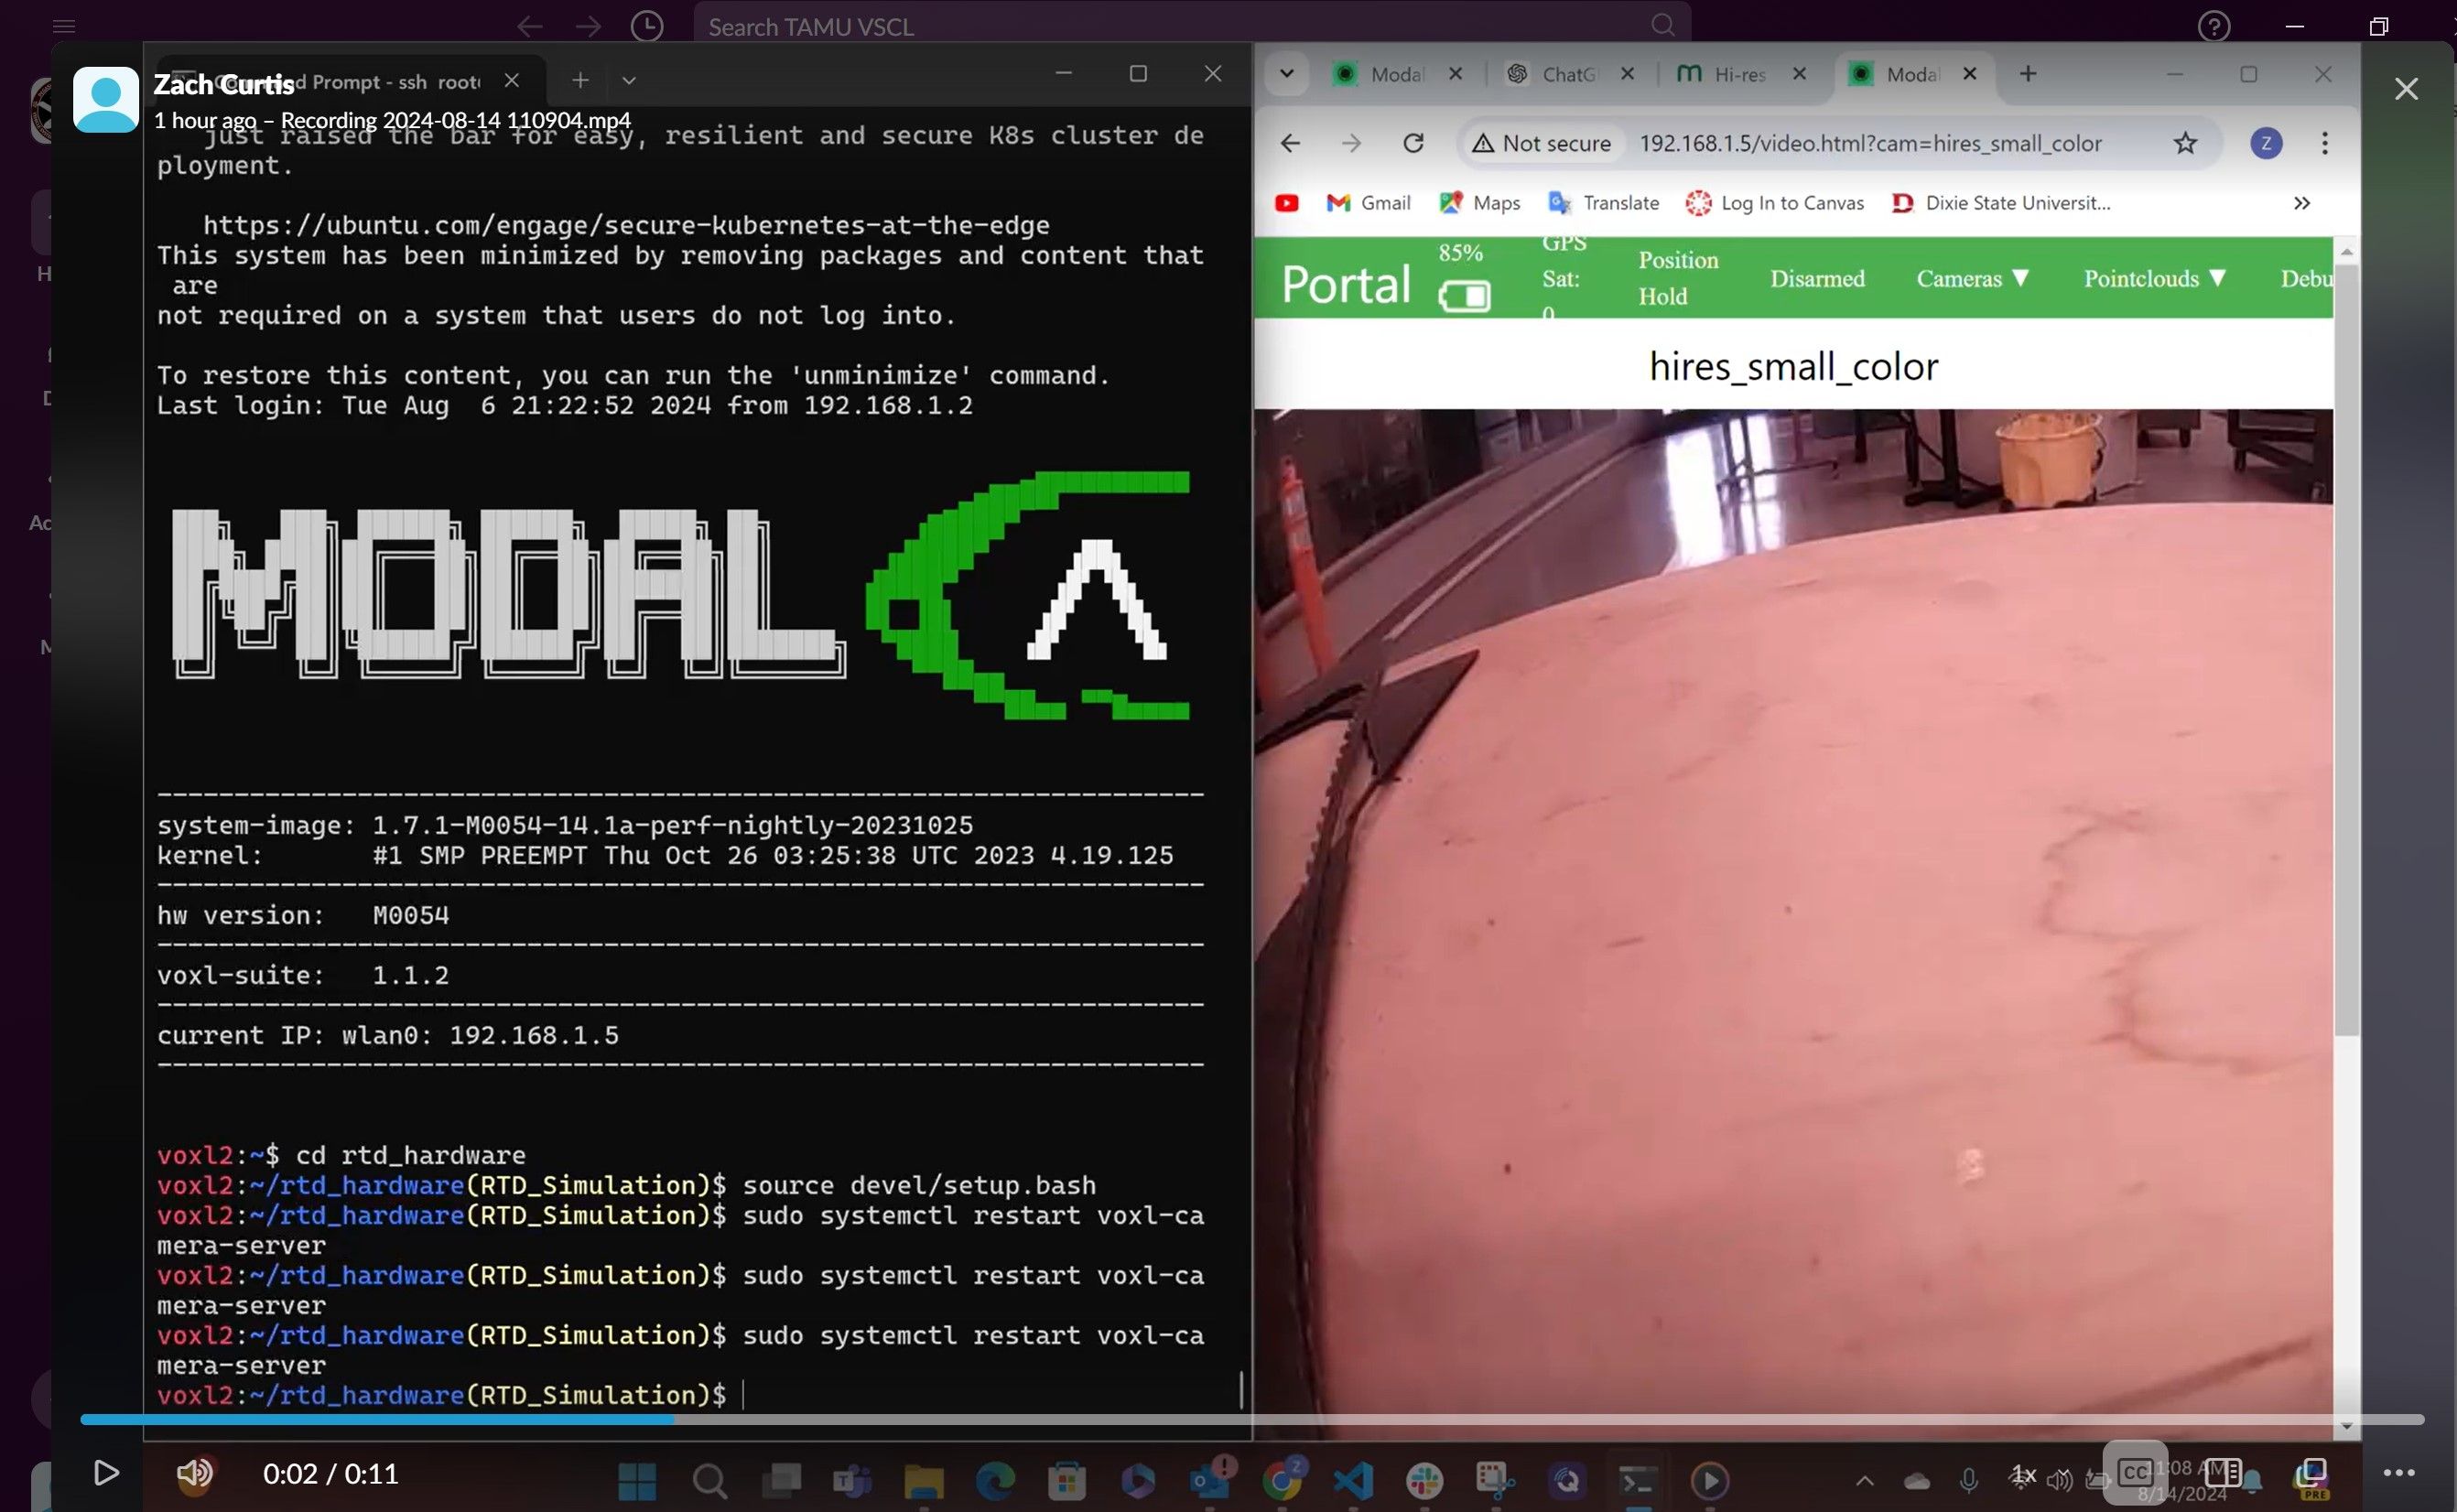The image size is (2457, 1512).
Task: Click the Zach Curtis name label
Action: point(224,84)
